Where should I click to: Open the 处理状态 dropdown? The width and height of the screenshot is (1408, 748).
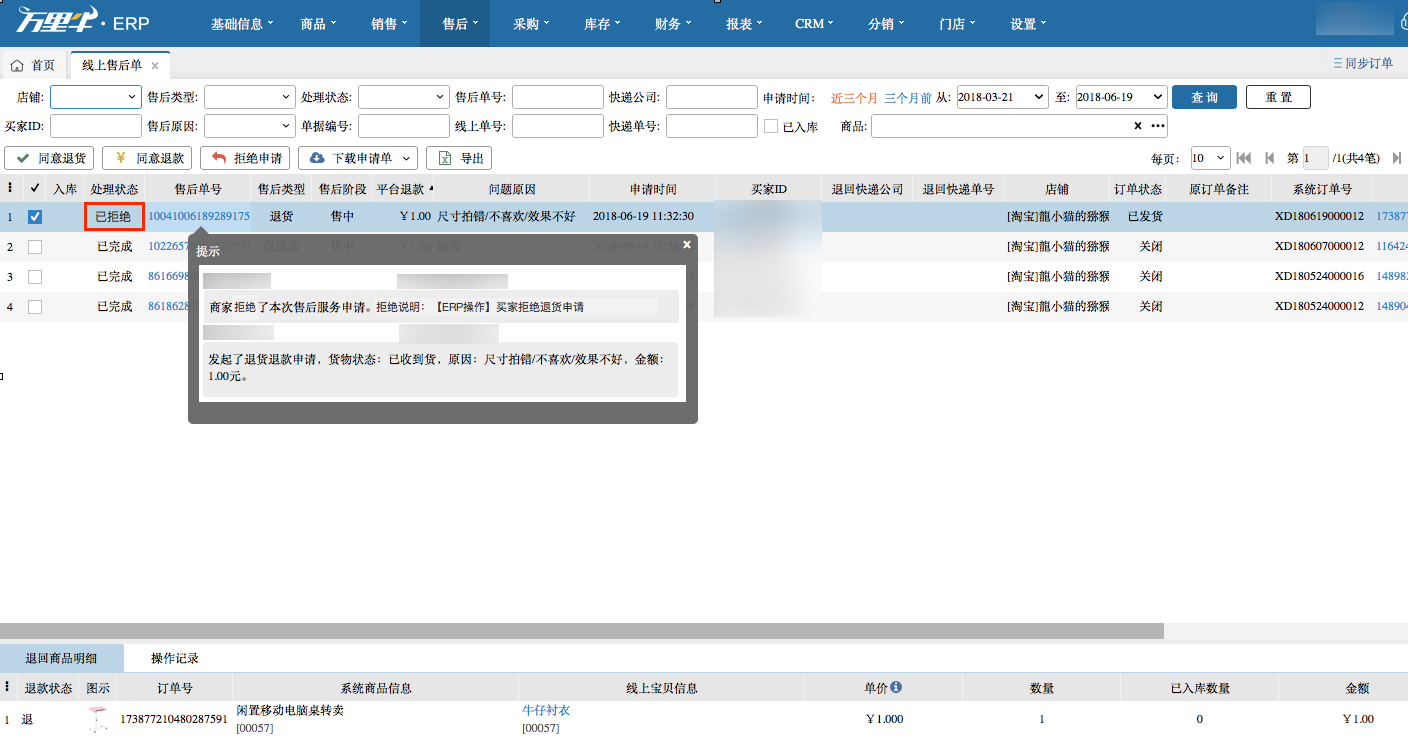(403, 97)
